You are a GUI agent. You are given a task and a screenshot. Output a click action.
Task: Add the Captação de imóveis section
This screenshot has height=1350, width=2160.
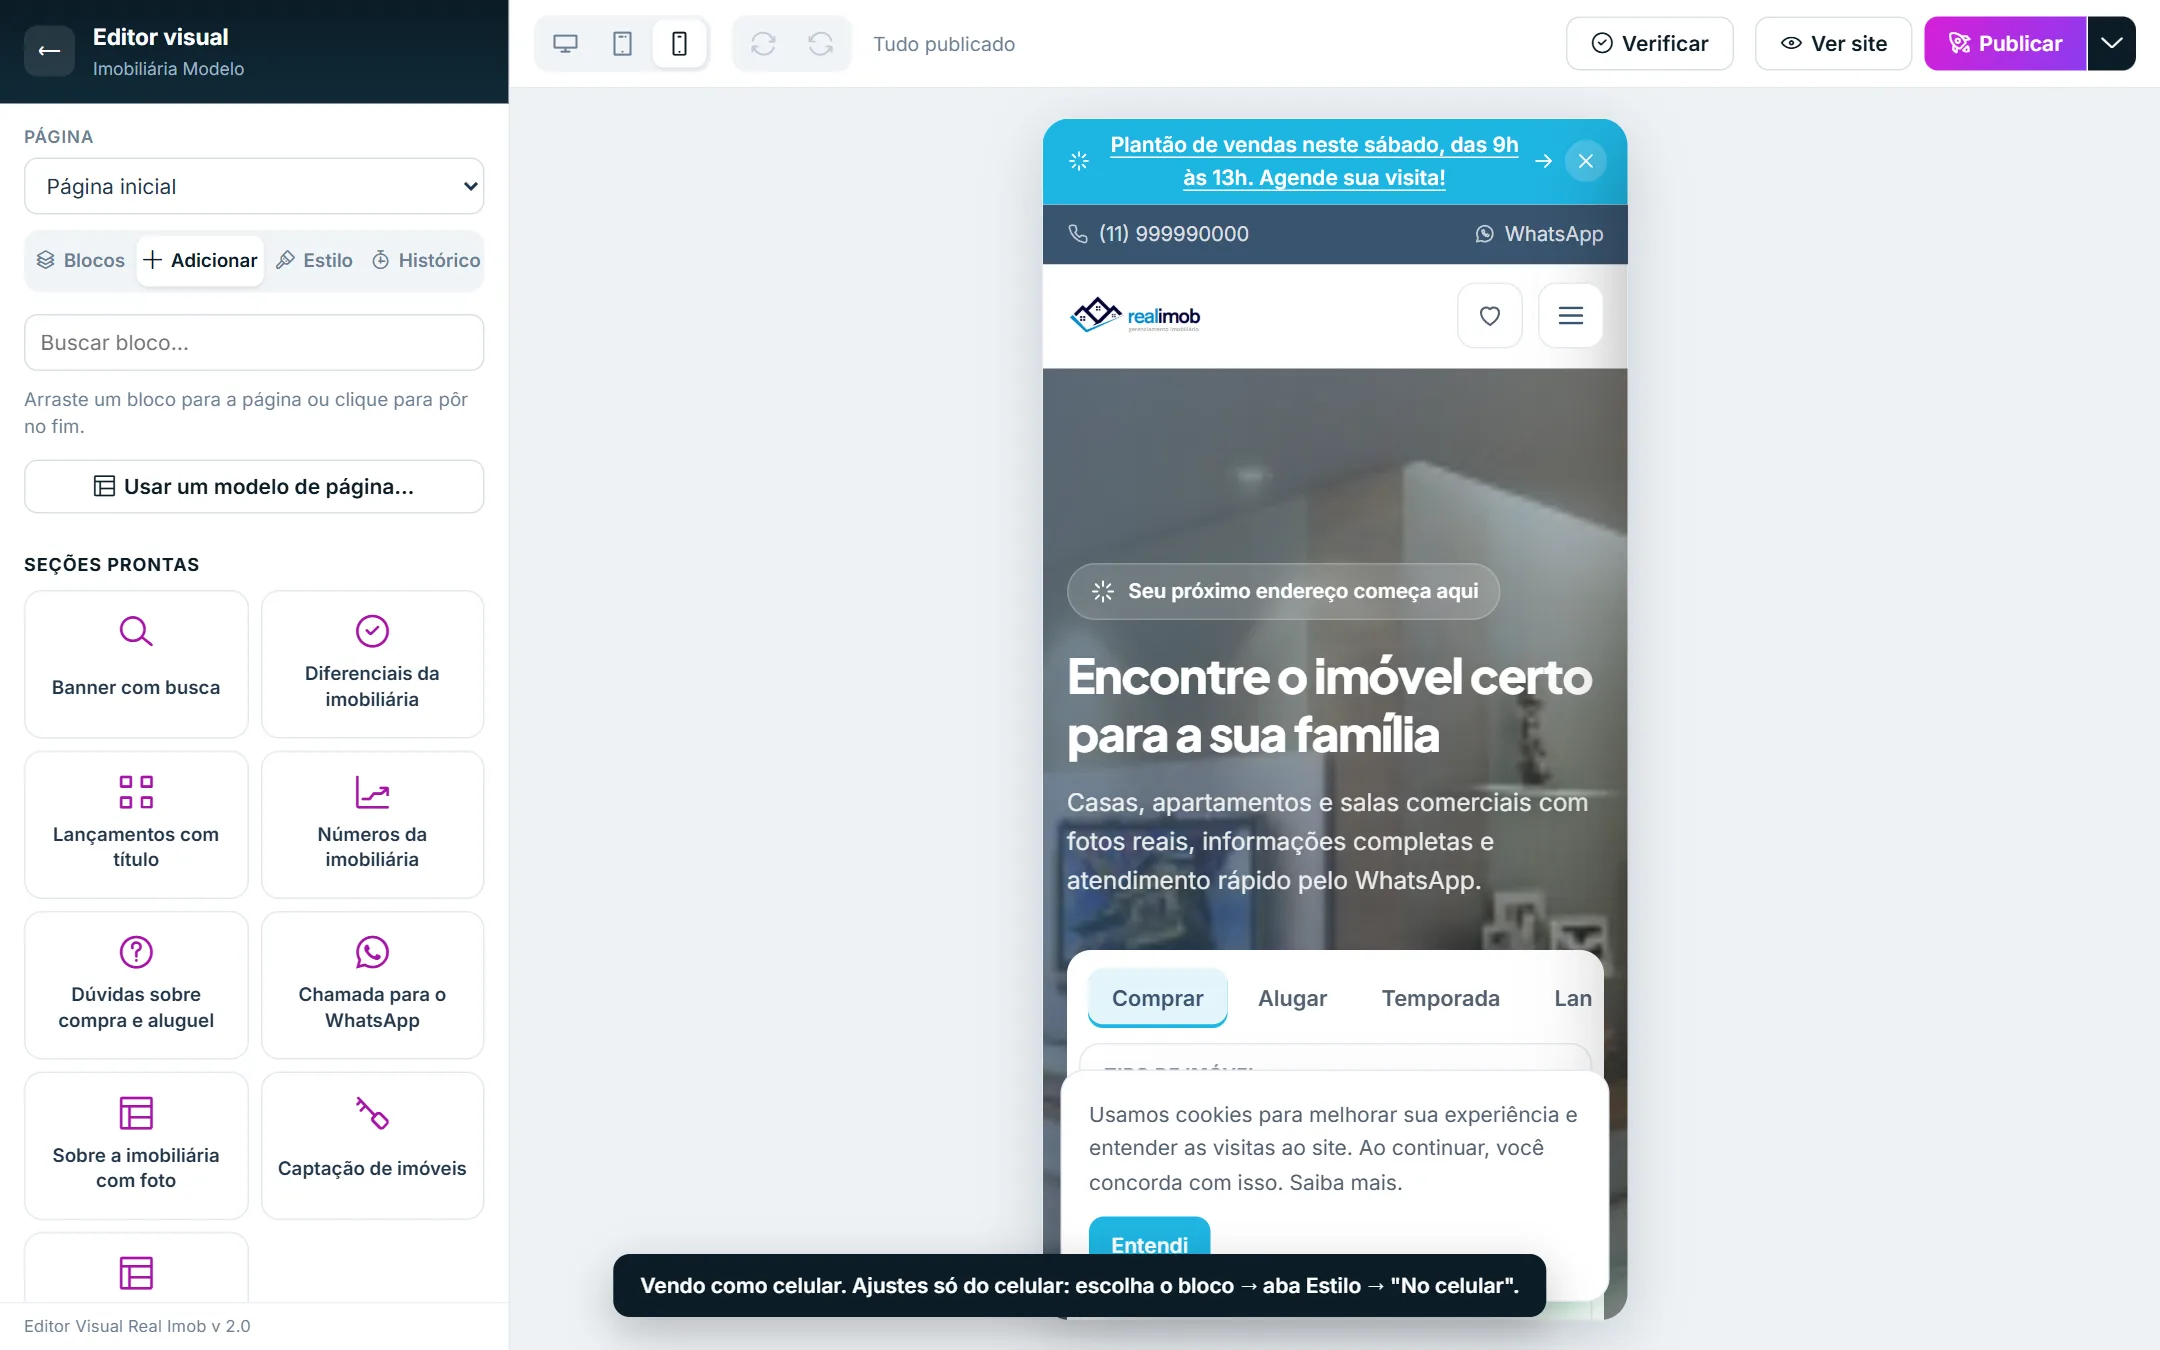372,1146
